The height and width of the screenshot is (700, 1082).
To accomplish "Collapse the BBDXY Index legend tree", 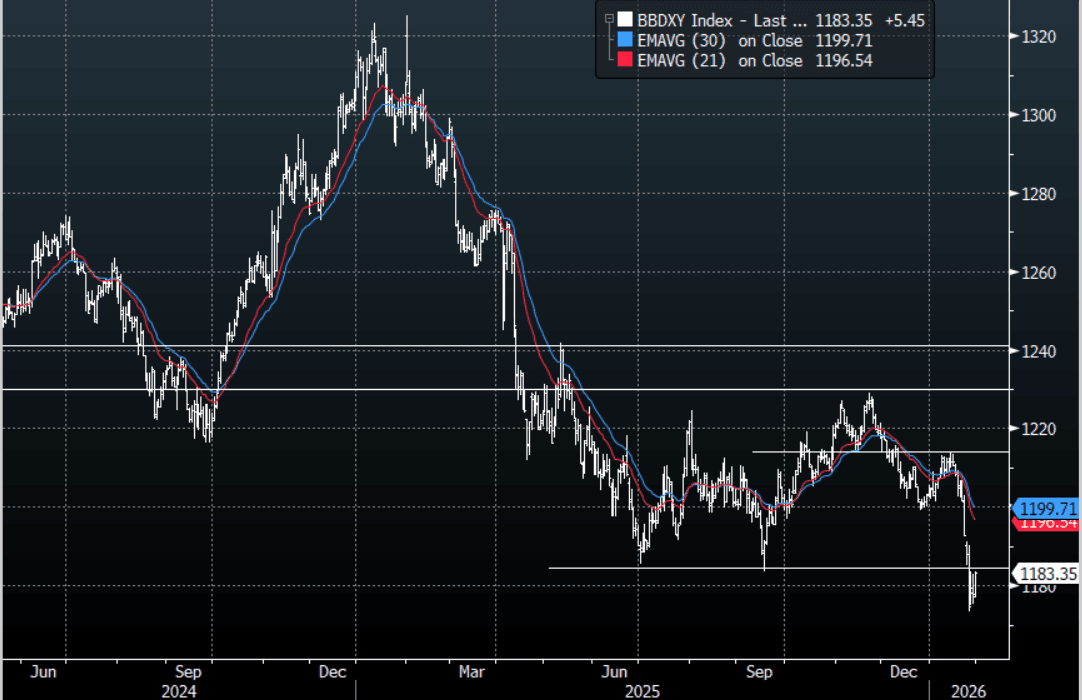I will (x=608, y=18).
